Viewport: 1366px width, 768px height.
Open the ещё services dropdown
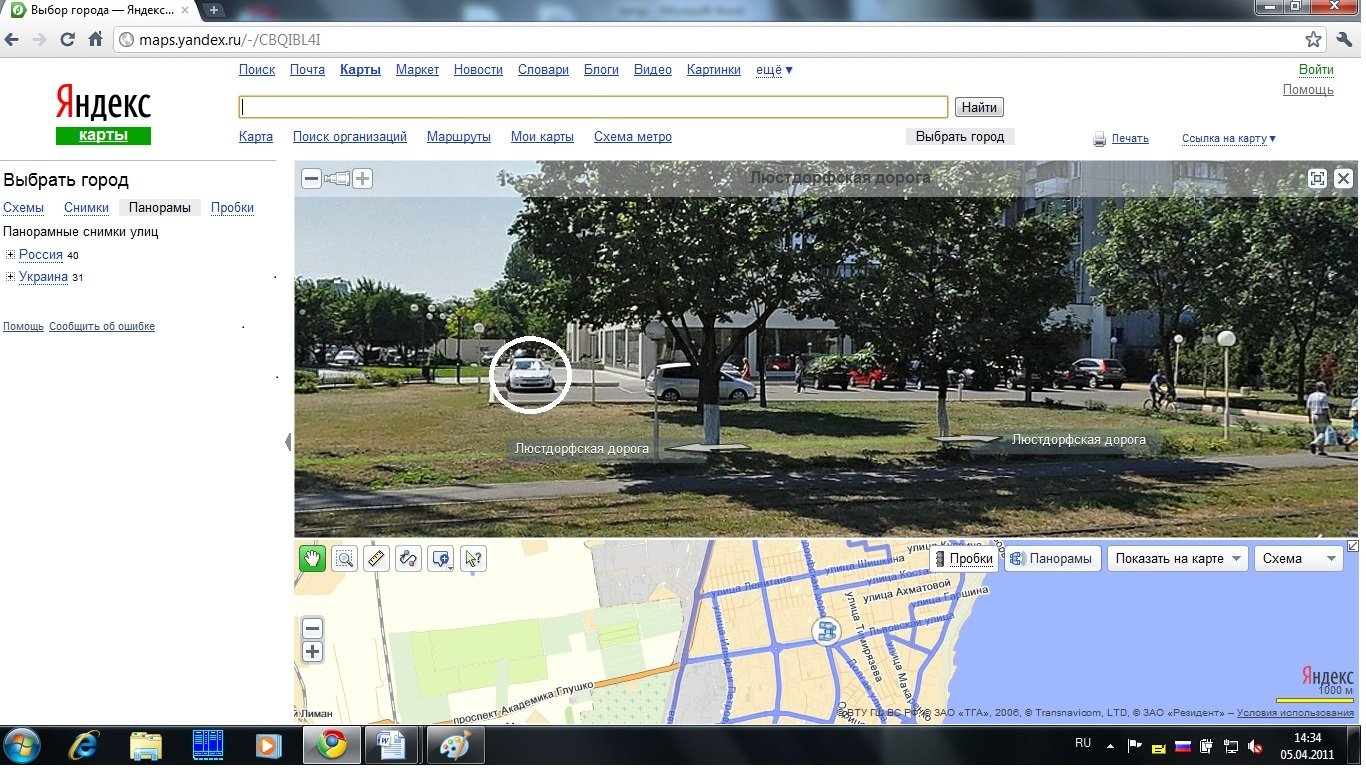[x=774, y=70]
